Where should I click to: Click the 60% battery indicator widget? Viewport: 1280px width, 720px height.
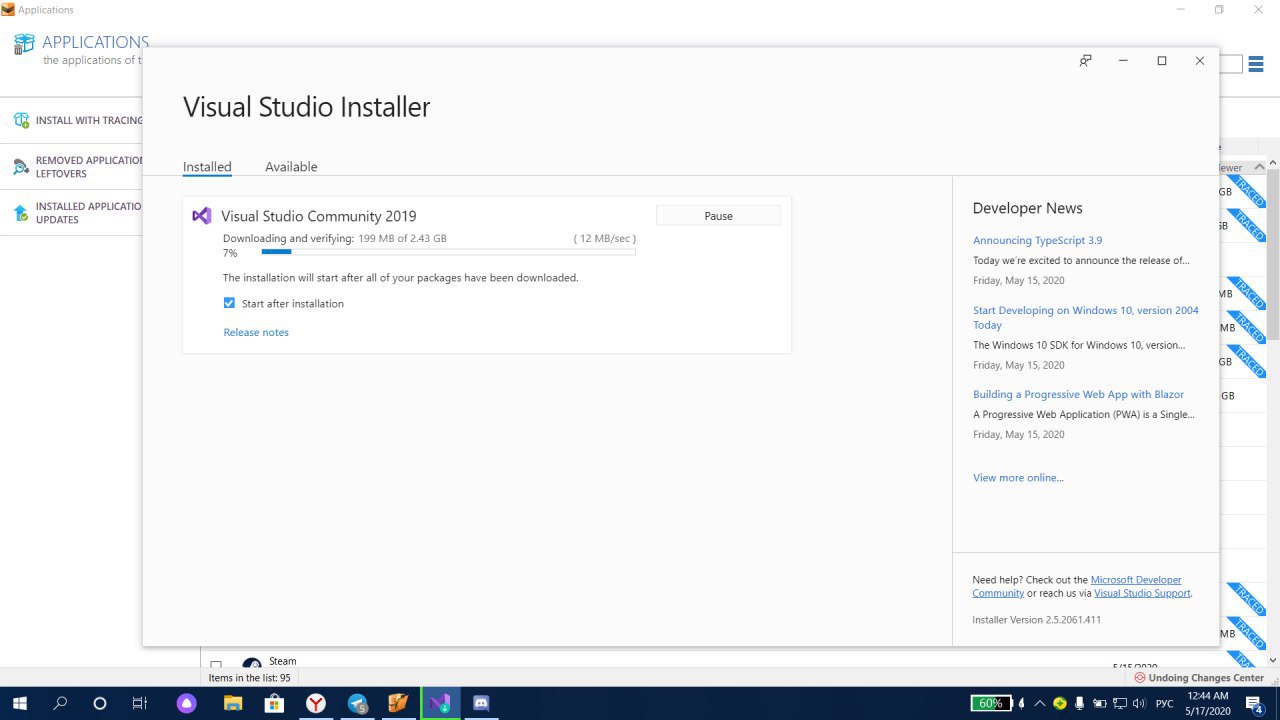(x=991, y=703)
